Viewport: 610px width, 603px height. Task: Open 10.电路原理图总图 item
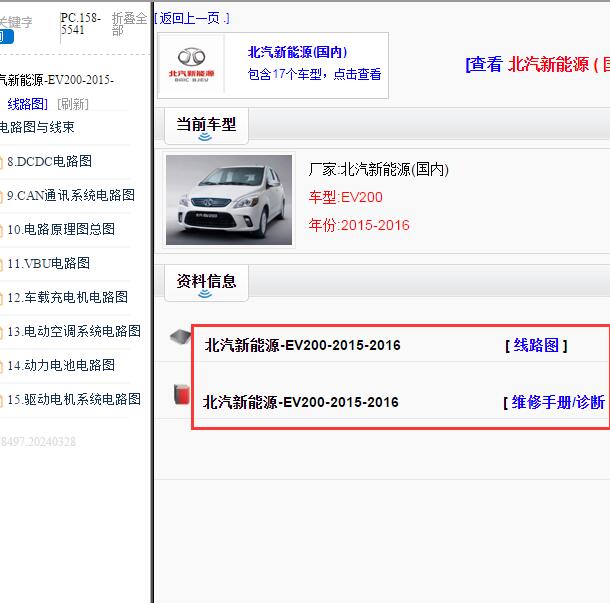pyautogui.click(x=61, y=229)
